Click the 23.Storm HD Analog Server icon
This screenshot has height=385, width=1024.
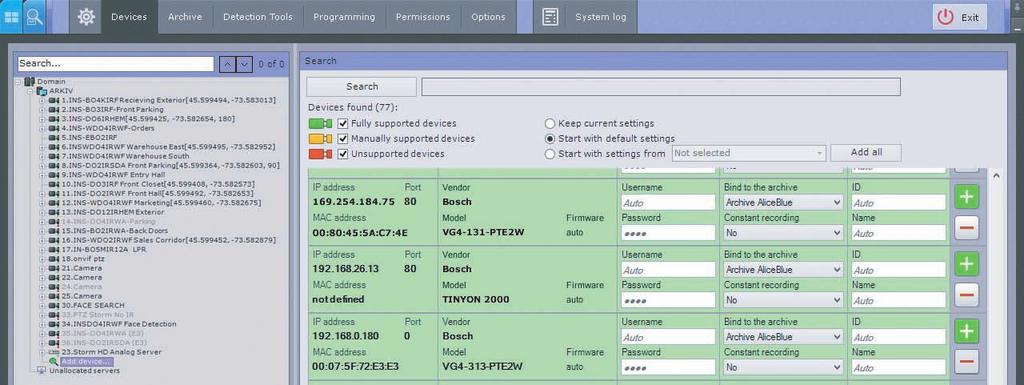54,352
